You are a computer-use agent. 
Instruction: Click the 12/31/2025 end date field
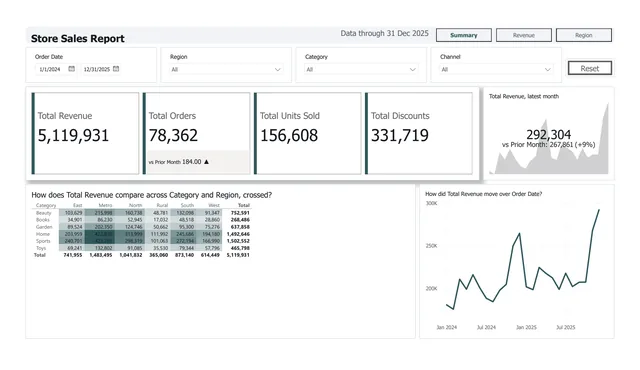[x=97, y=69]
